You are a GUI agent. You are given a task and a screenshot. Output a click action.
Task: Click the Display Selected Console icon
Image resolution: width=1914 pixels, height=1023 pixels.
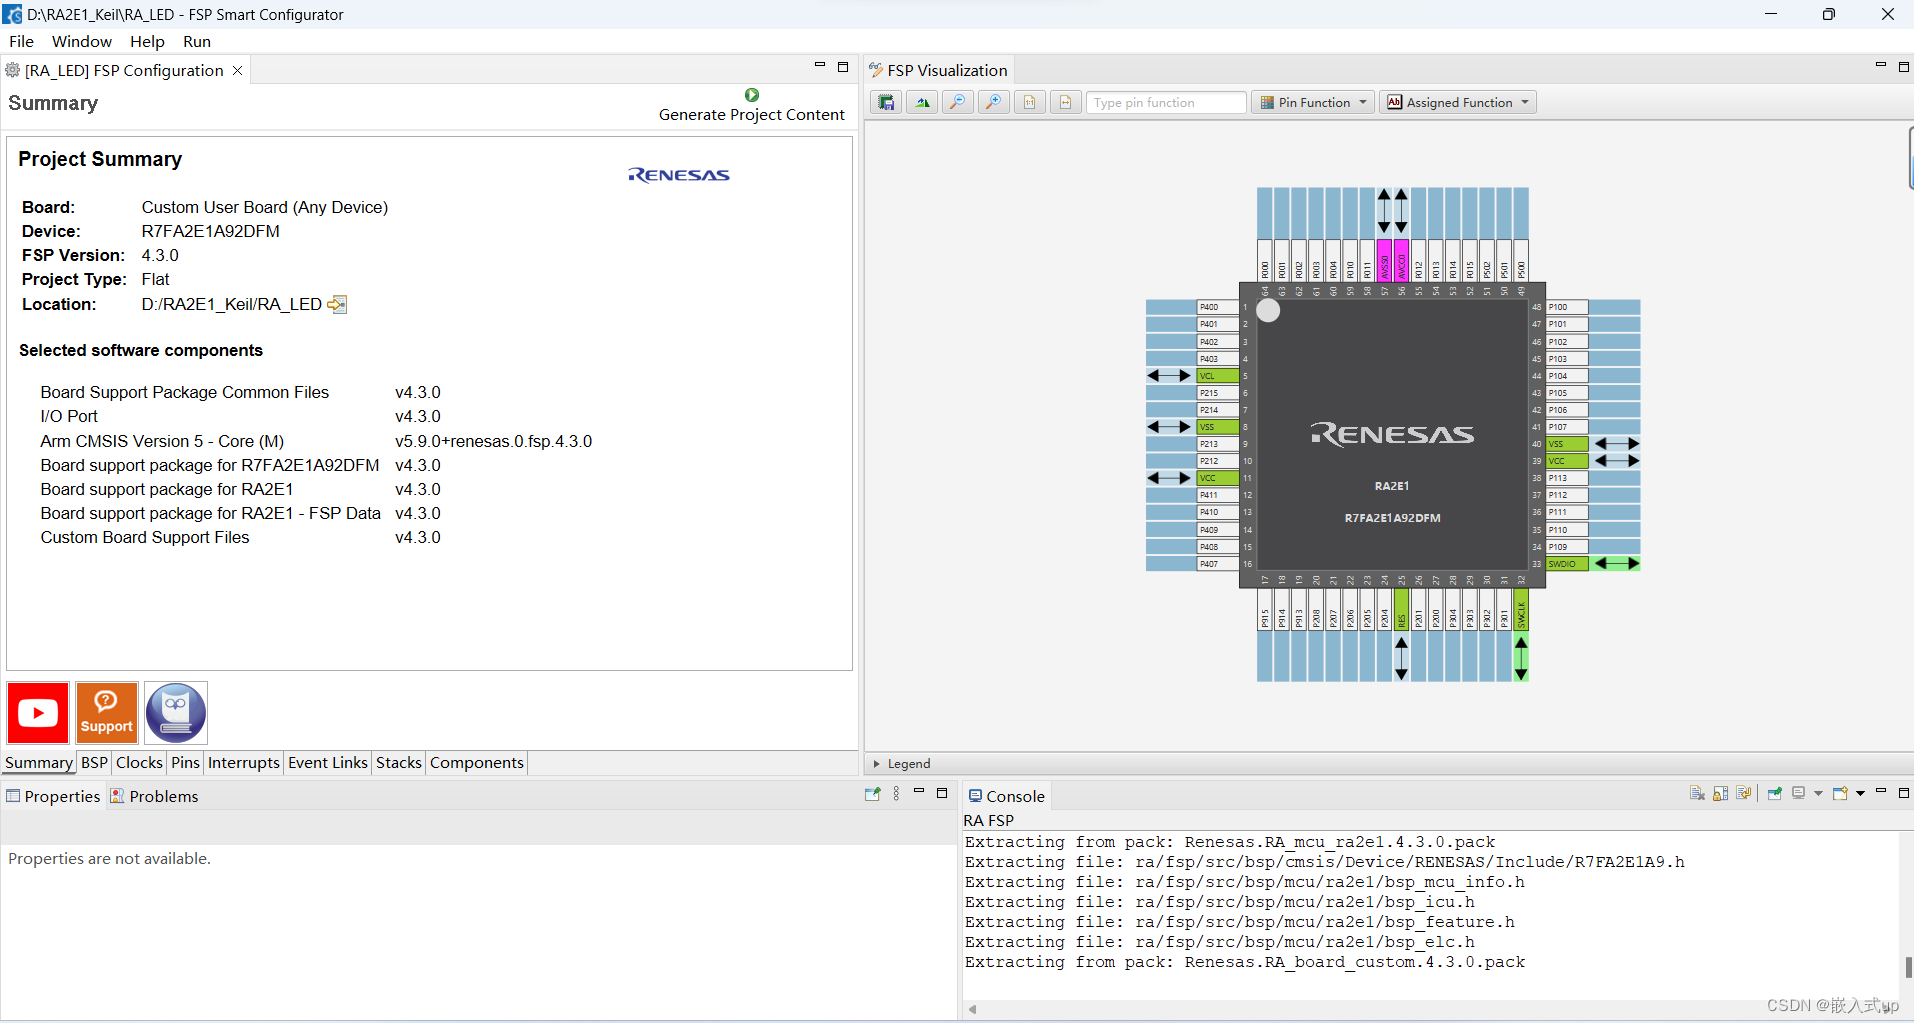1799,793
